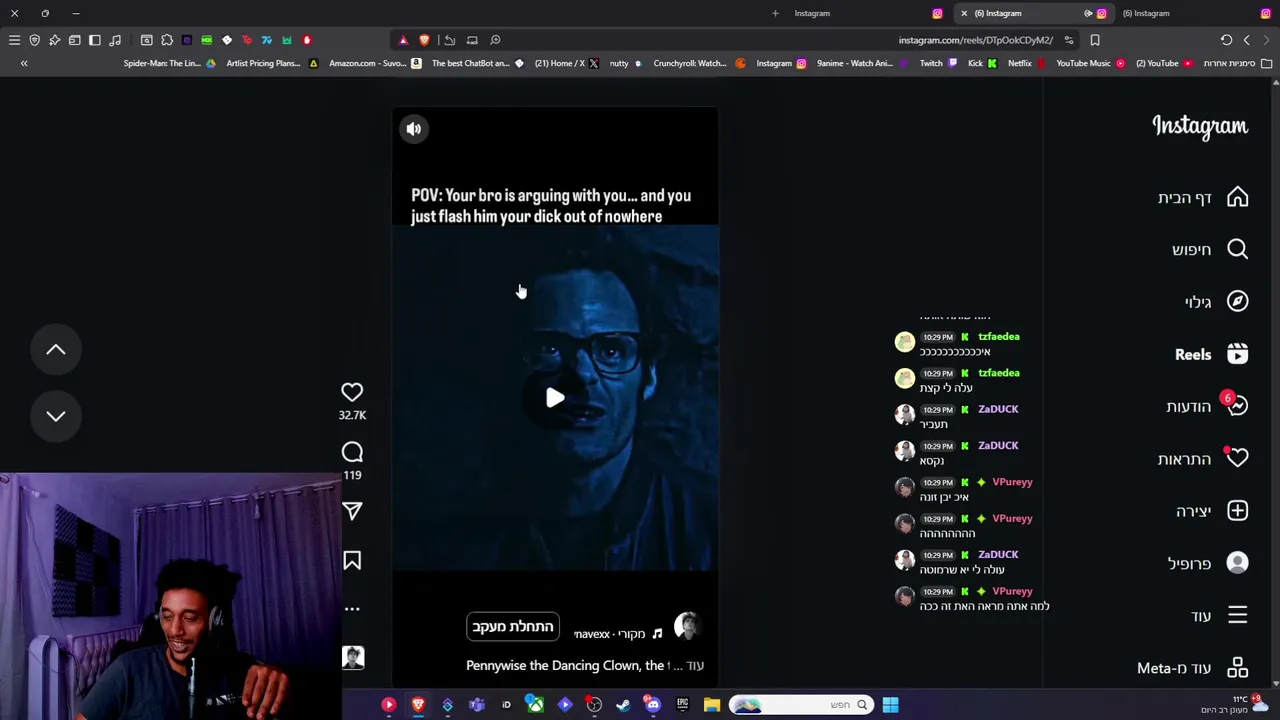The image size is (1280, 720).
Task: Click the address bar URL
Action: point(975,40)
